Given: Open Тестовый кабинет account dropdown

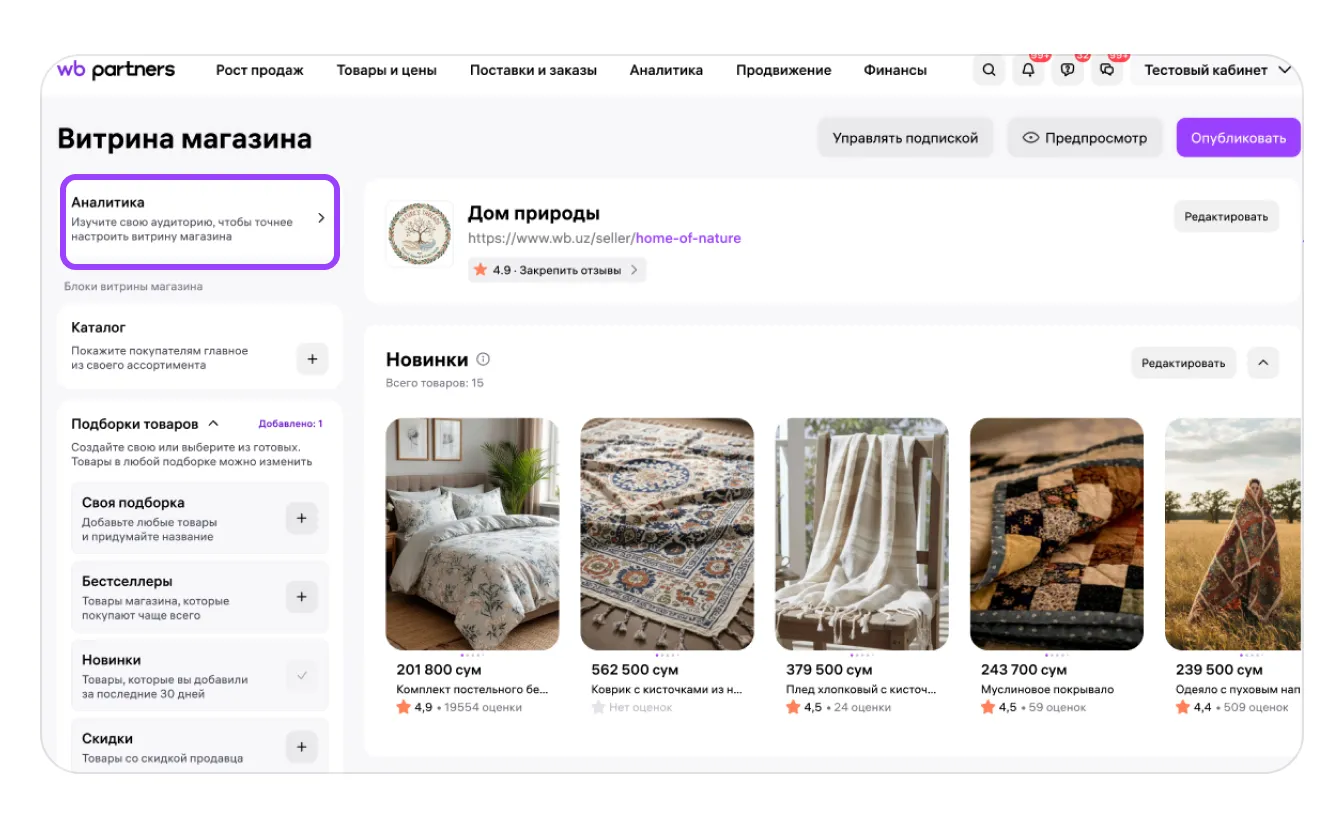Looking at the screenshot, I should coord(1216,70).
